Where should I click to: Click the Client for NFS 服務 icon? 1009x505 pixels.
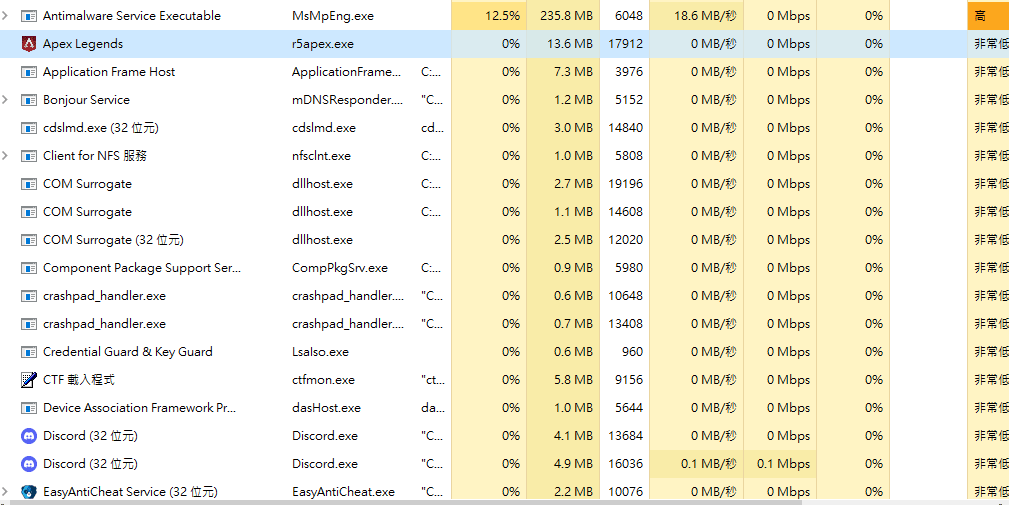29,156
